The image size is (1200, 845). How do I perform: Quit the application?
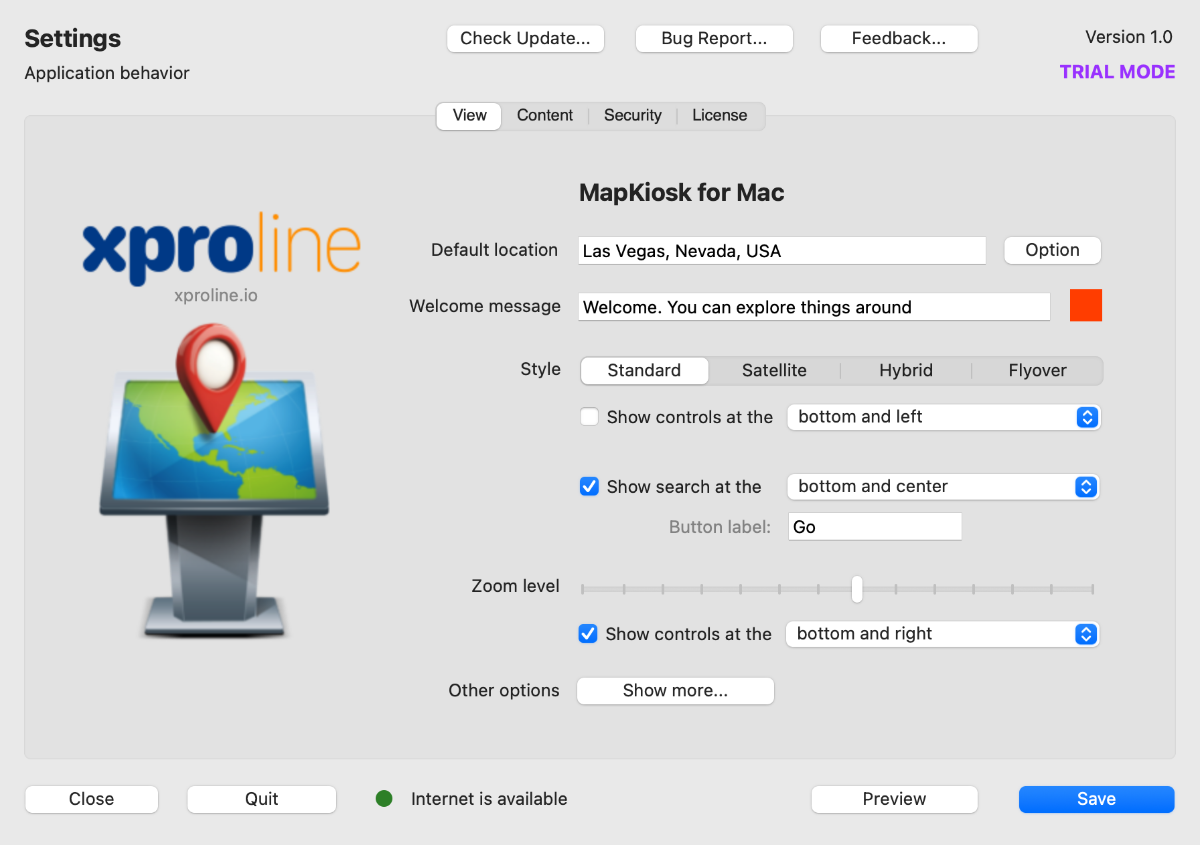[262, 799]
